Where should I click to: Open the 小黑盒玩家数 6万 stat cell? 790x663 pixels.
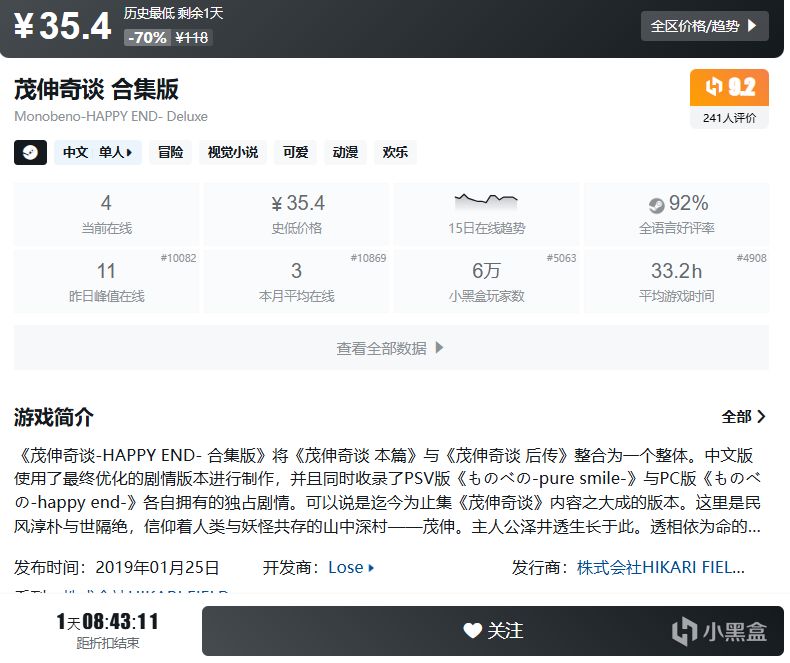pos(487,281)
